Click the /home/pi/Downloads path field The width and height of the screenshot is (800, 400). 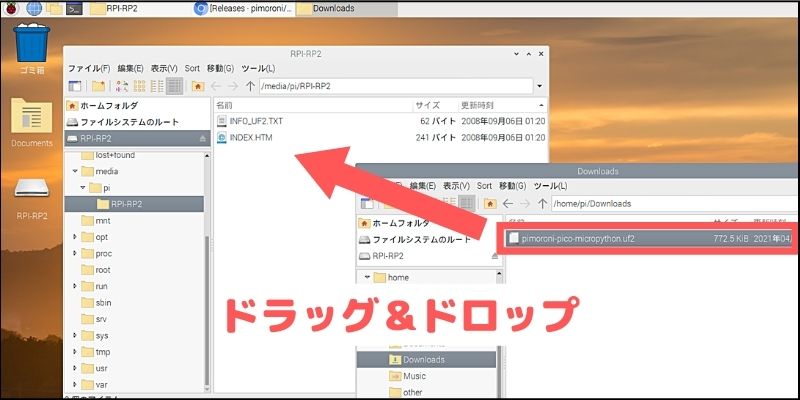pos(675,204)
